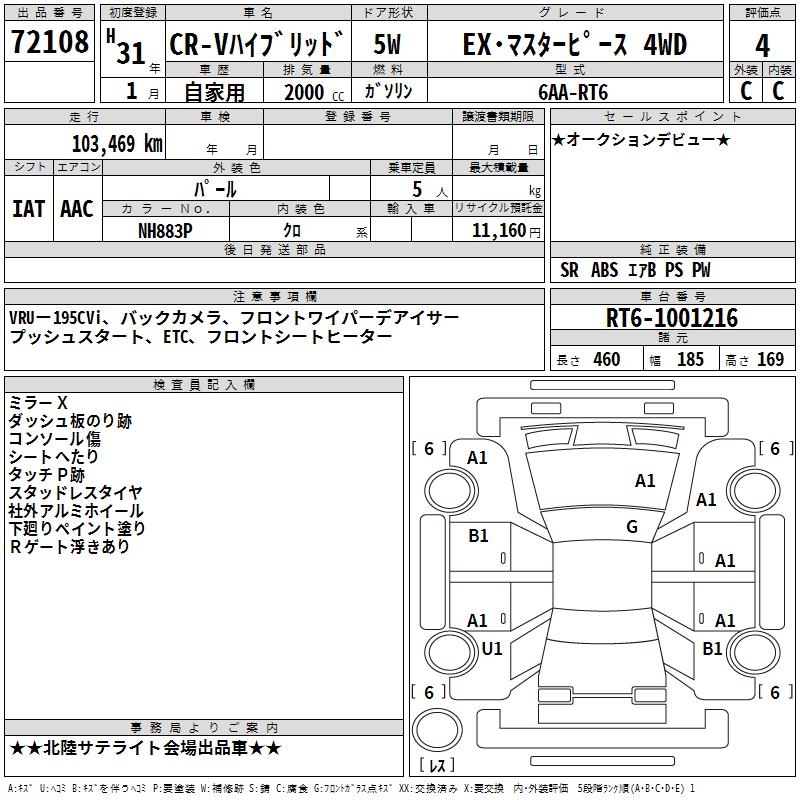800x800 pixels.
Task: Click the top-right tire [6] indicator
Action: coord(774,449)
